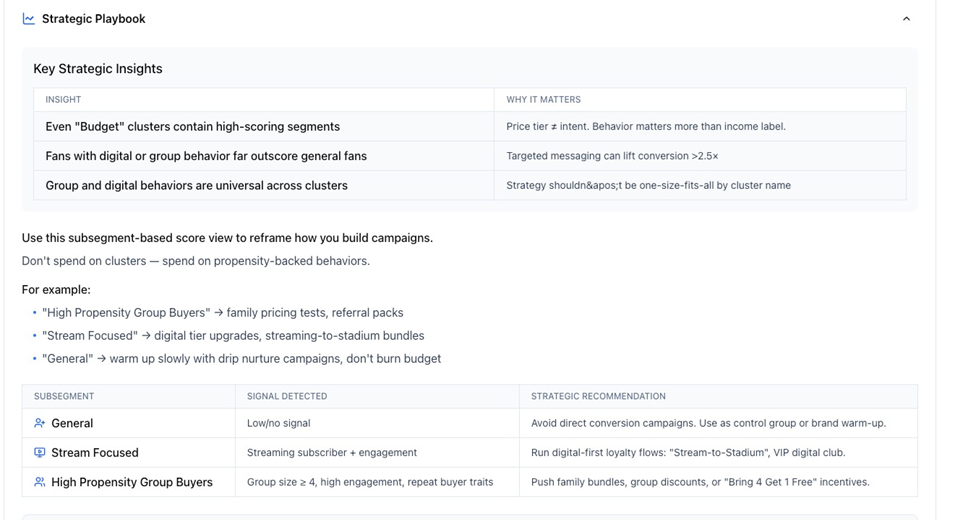Viewport: 955px width, 520px height.
Task: Click the SUBSEGMENT column header
Action: point(64,396)
